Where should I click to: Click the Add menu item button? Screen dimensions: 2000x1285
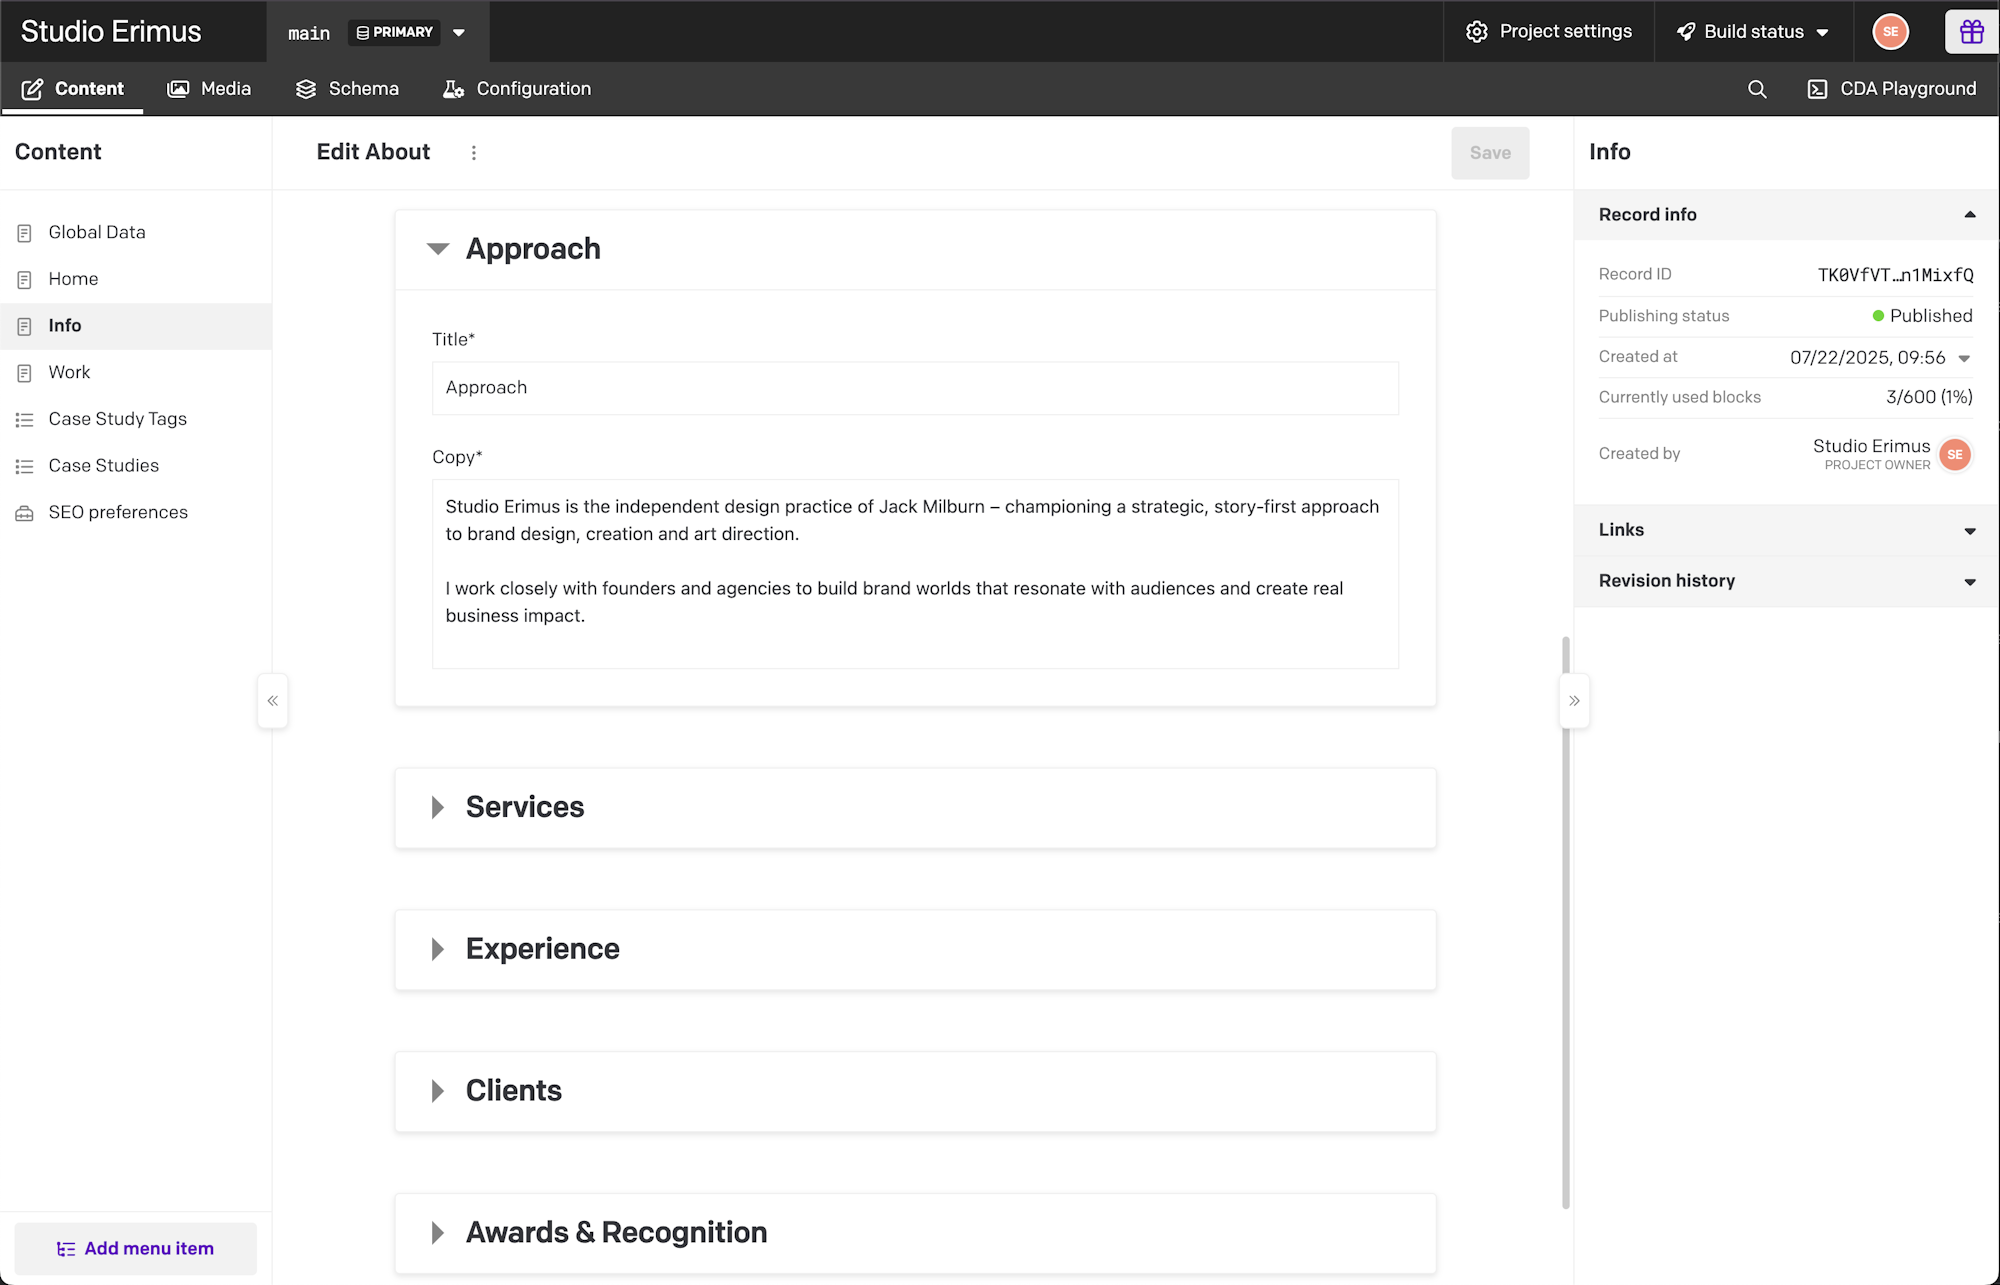click(136, 1248)
